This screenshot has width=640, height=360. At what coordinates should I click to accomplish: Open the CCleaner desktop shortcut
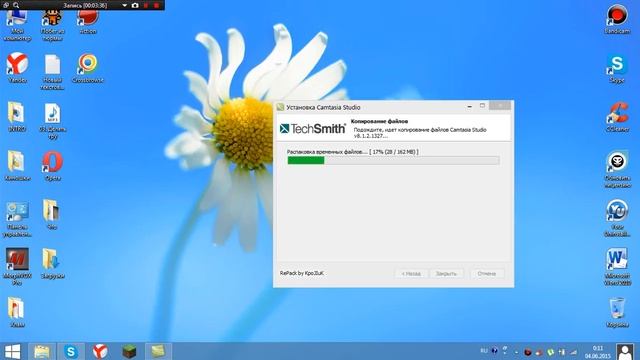click(x=617, y=117)
